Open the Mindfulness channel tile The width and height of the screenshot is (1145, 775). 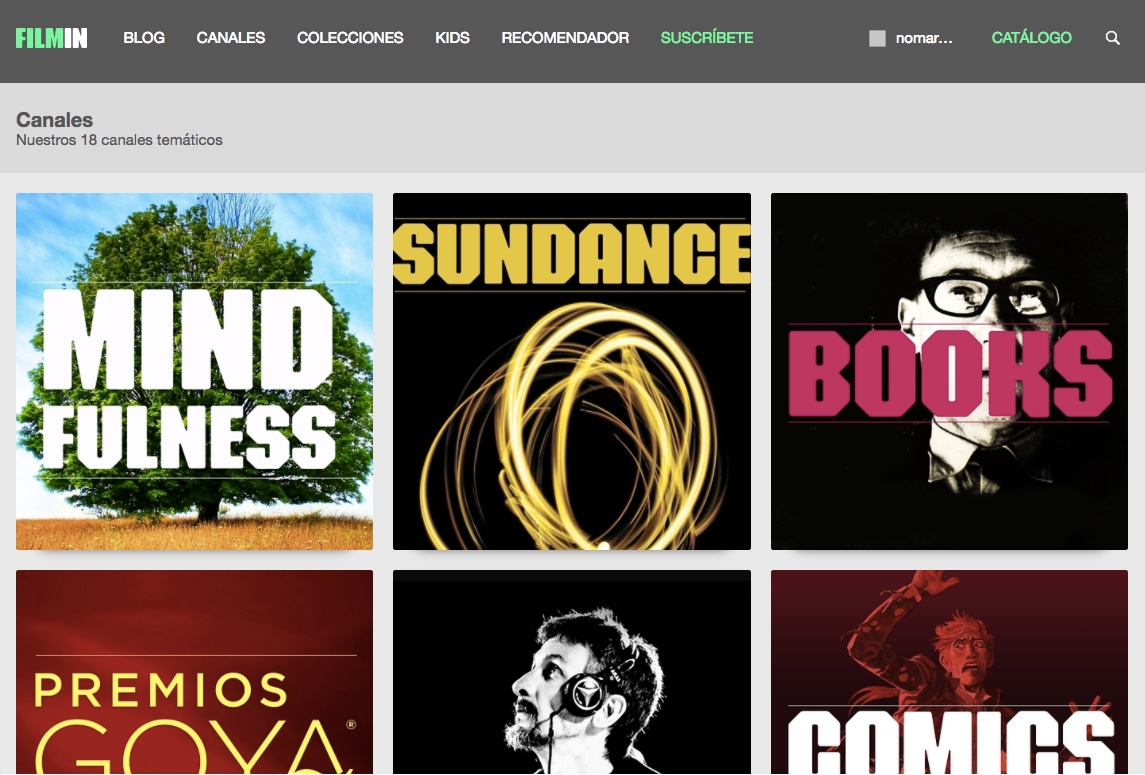pos(195,371)
